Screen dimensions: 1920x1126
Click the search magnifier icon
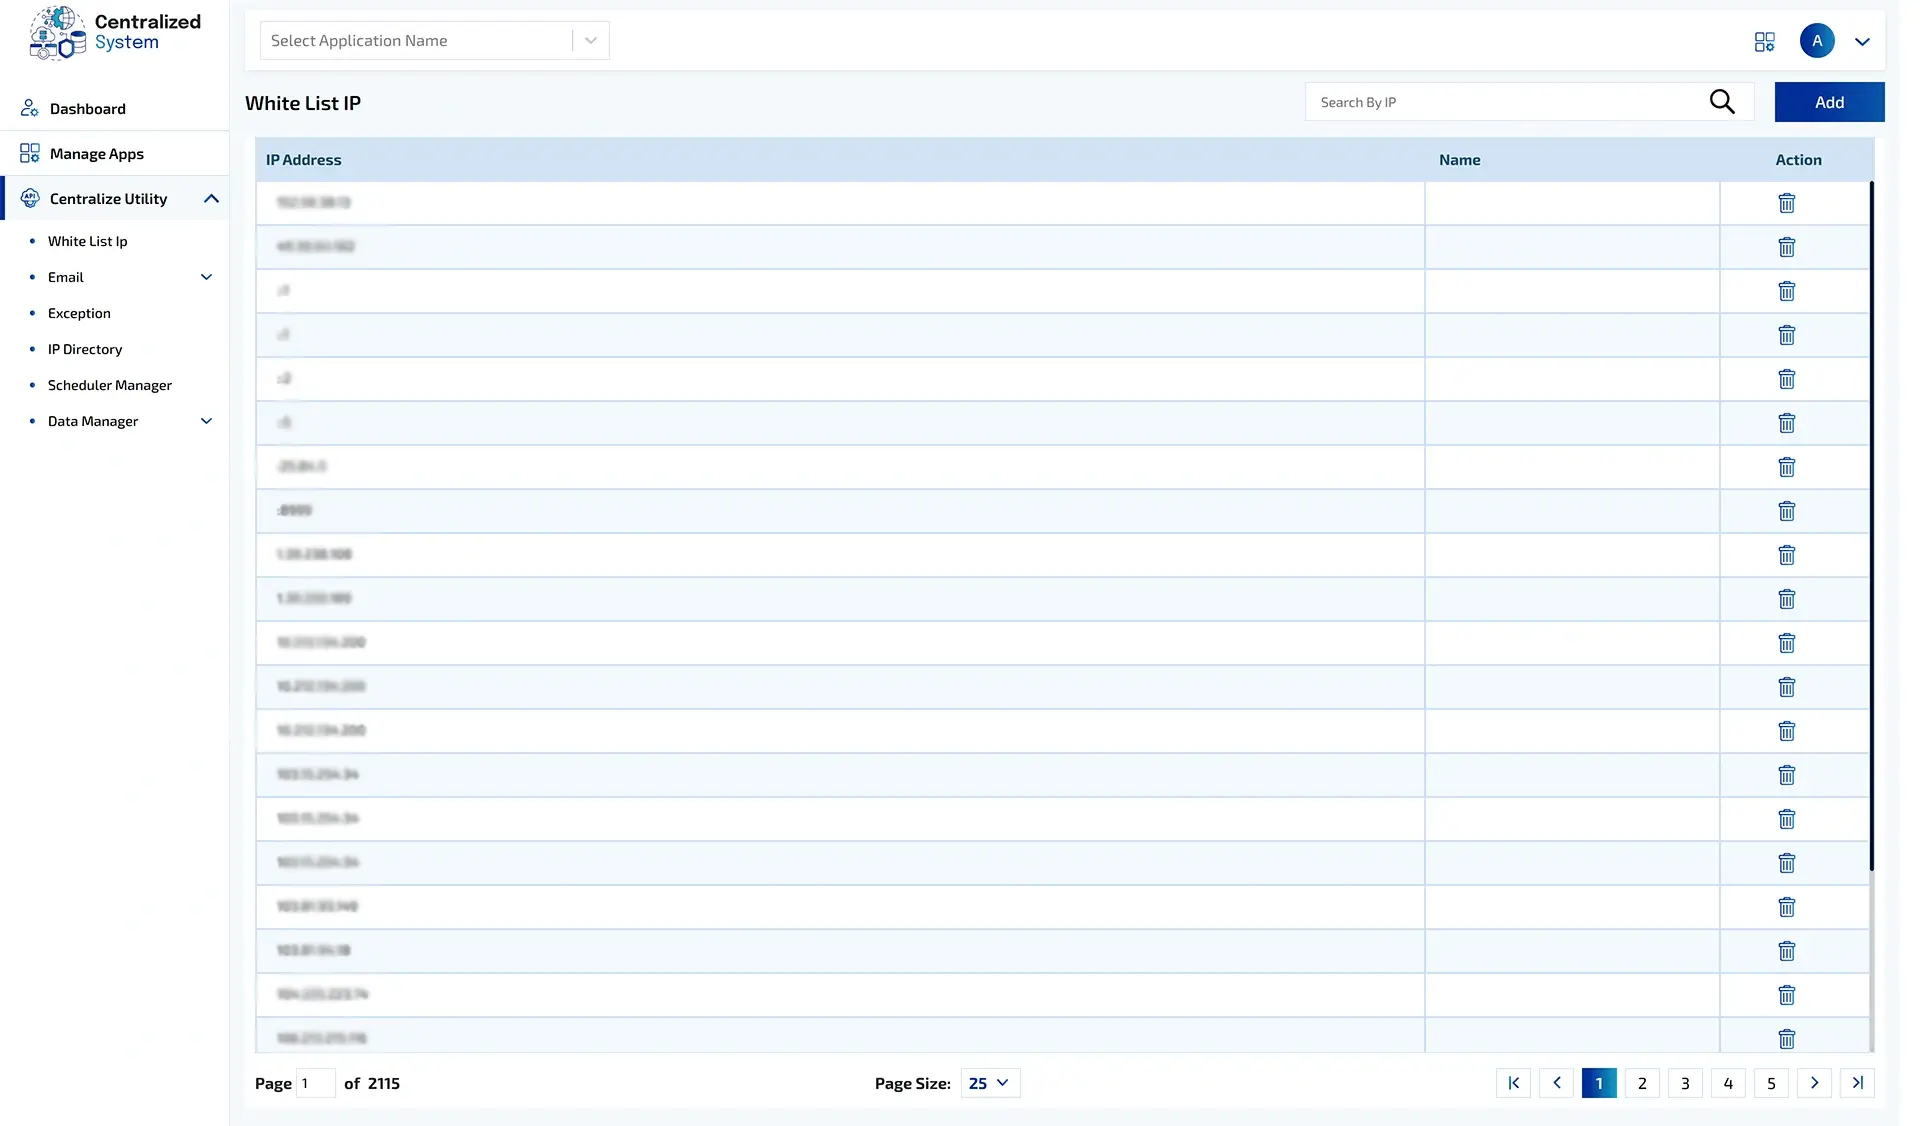1721,102
